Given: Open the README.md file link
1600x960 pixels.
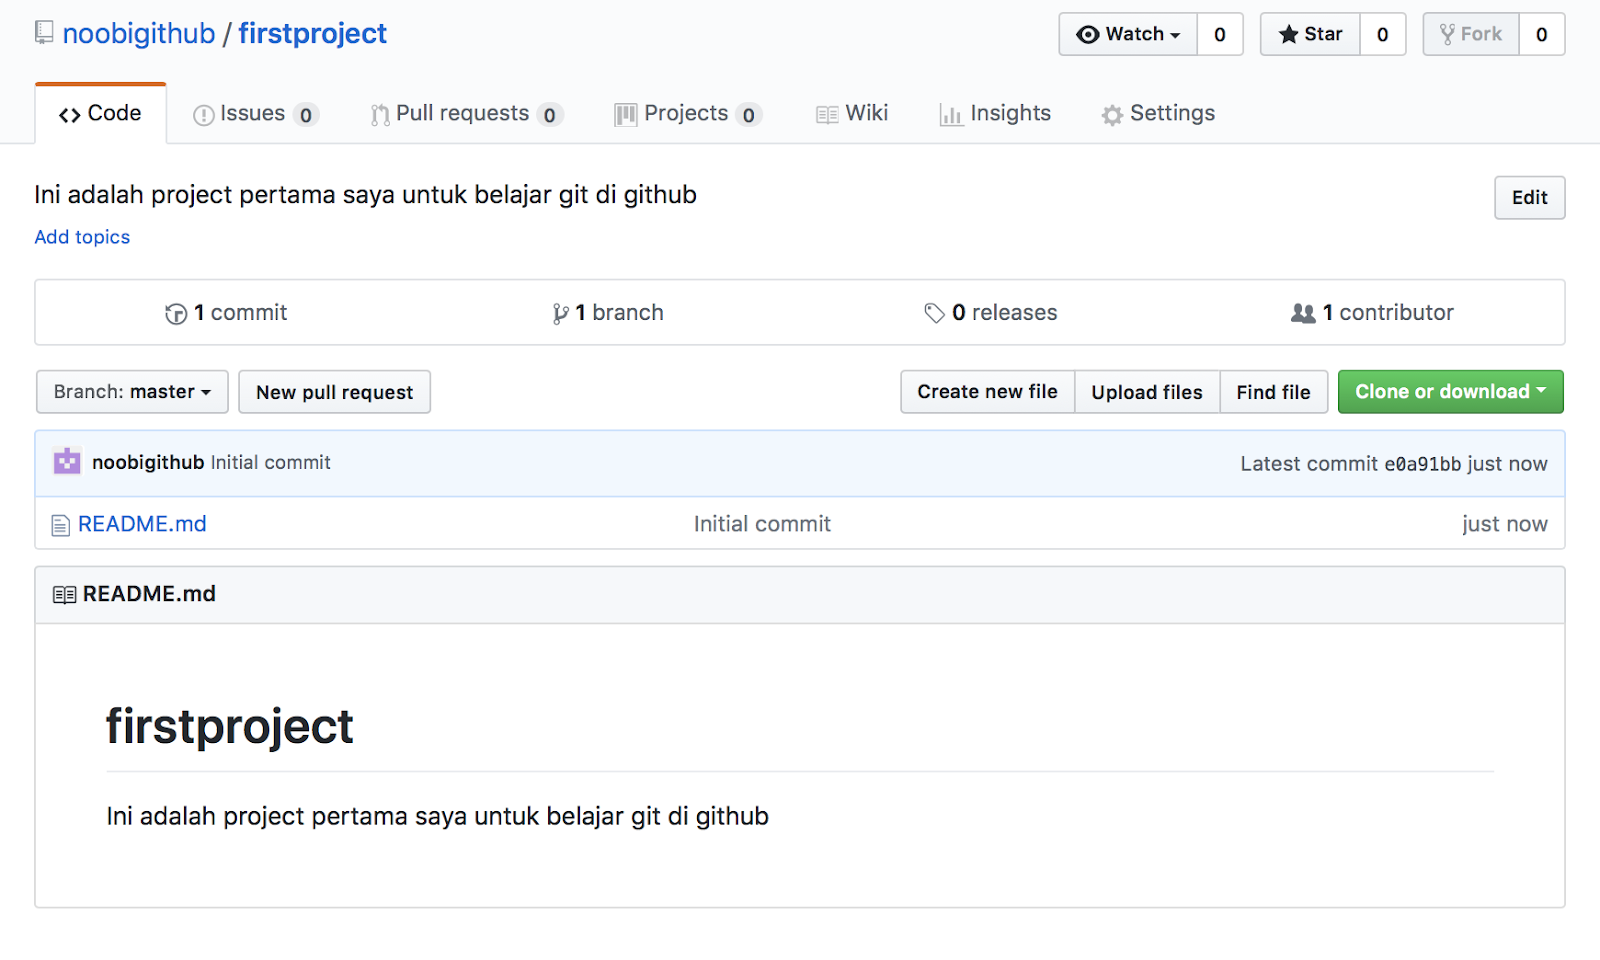Looking at the screenshot, I should pyautogui.click(x=142, y=524).
